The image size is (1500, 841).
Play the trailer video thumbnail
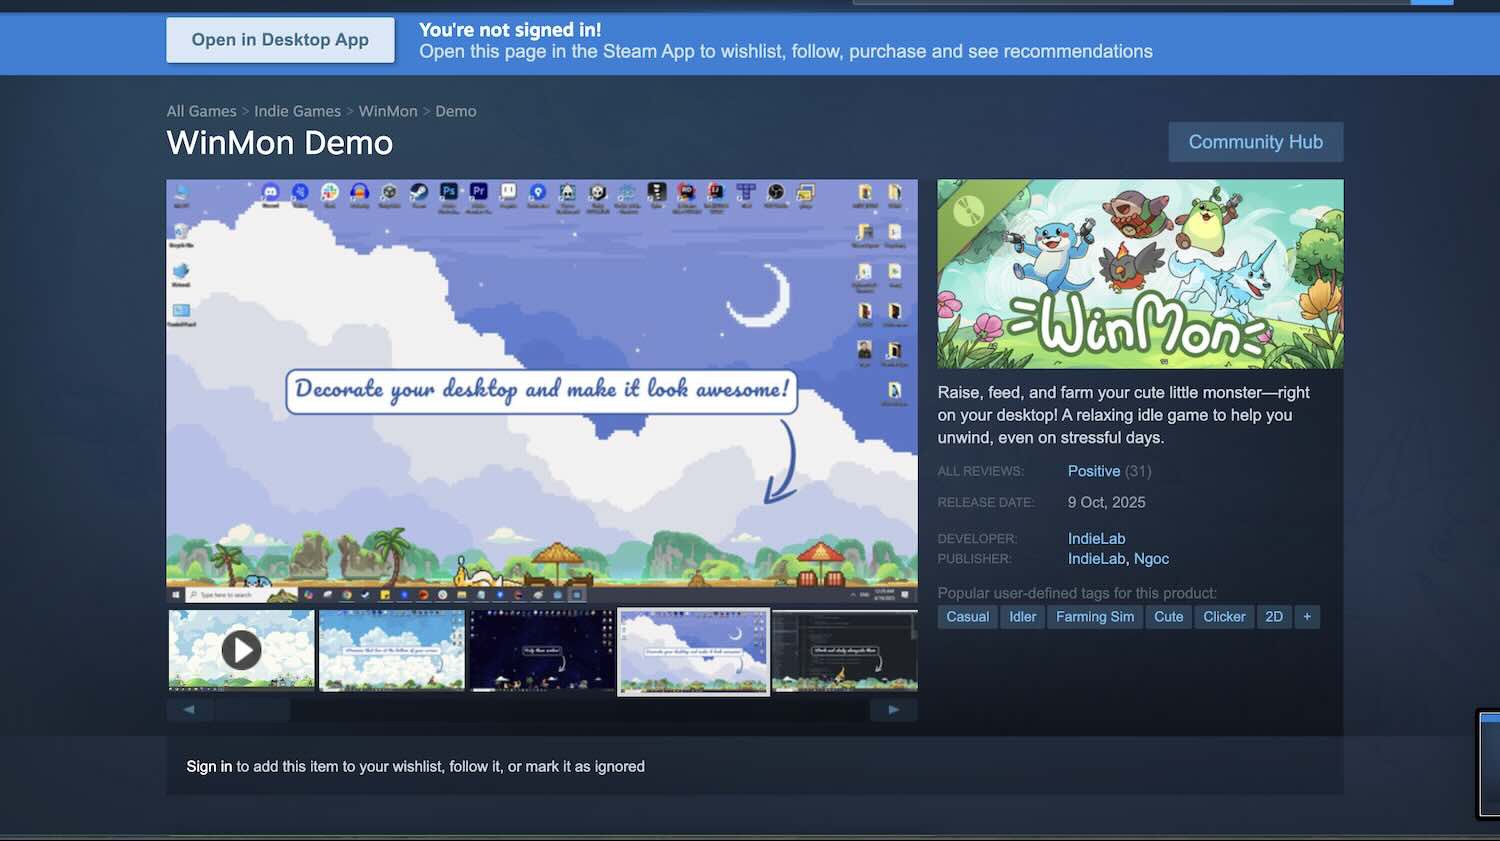(241, 650)
